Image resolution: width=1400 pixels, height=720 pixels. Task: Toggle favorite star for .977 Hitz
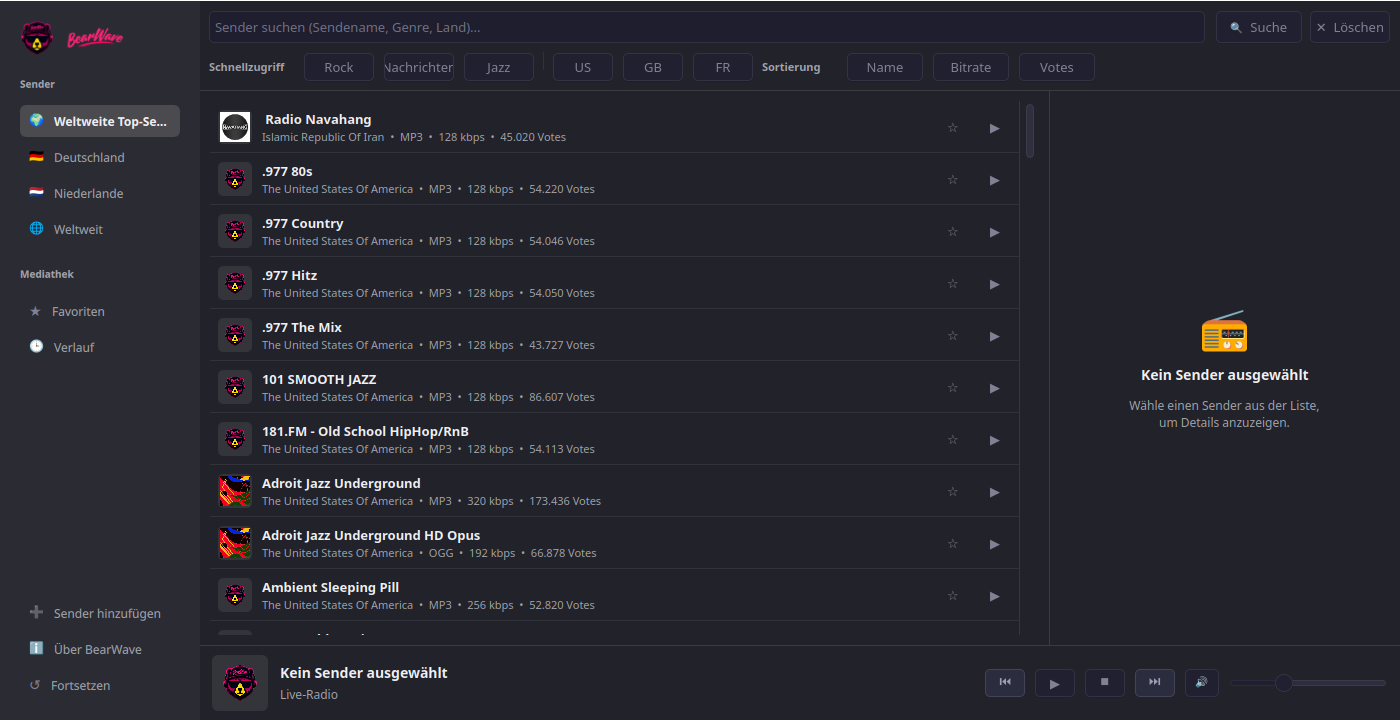[953, 284]
